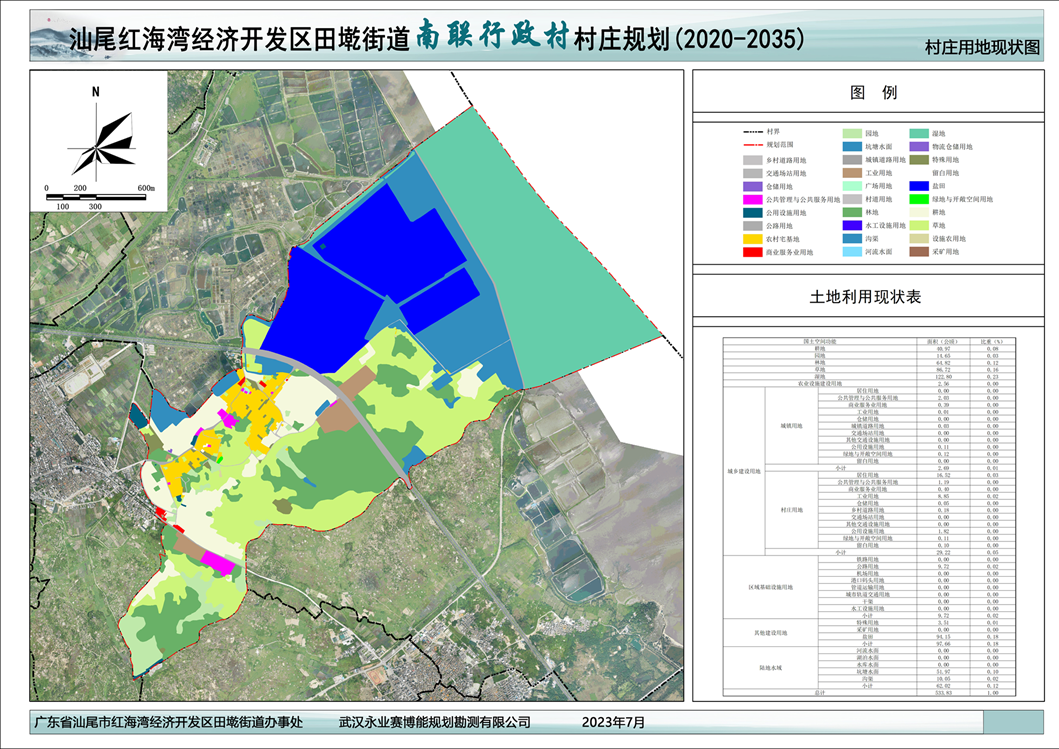Click the 总计 row label in the table
This screenshot has width=1059, height=749.
click(x=820, y=693)
